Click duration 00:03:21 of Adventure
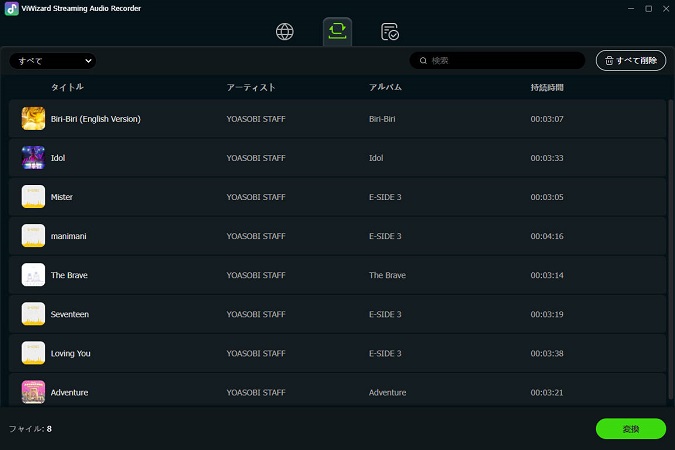 547,393
